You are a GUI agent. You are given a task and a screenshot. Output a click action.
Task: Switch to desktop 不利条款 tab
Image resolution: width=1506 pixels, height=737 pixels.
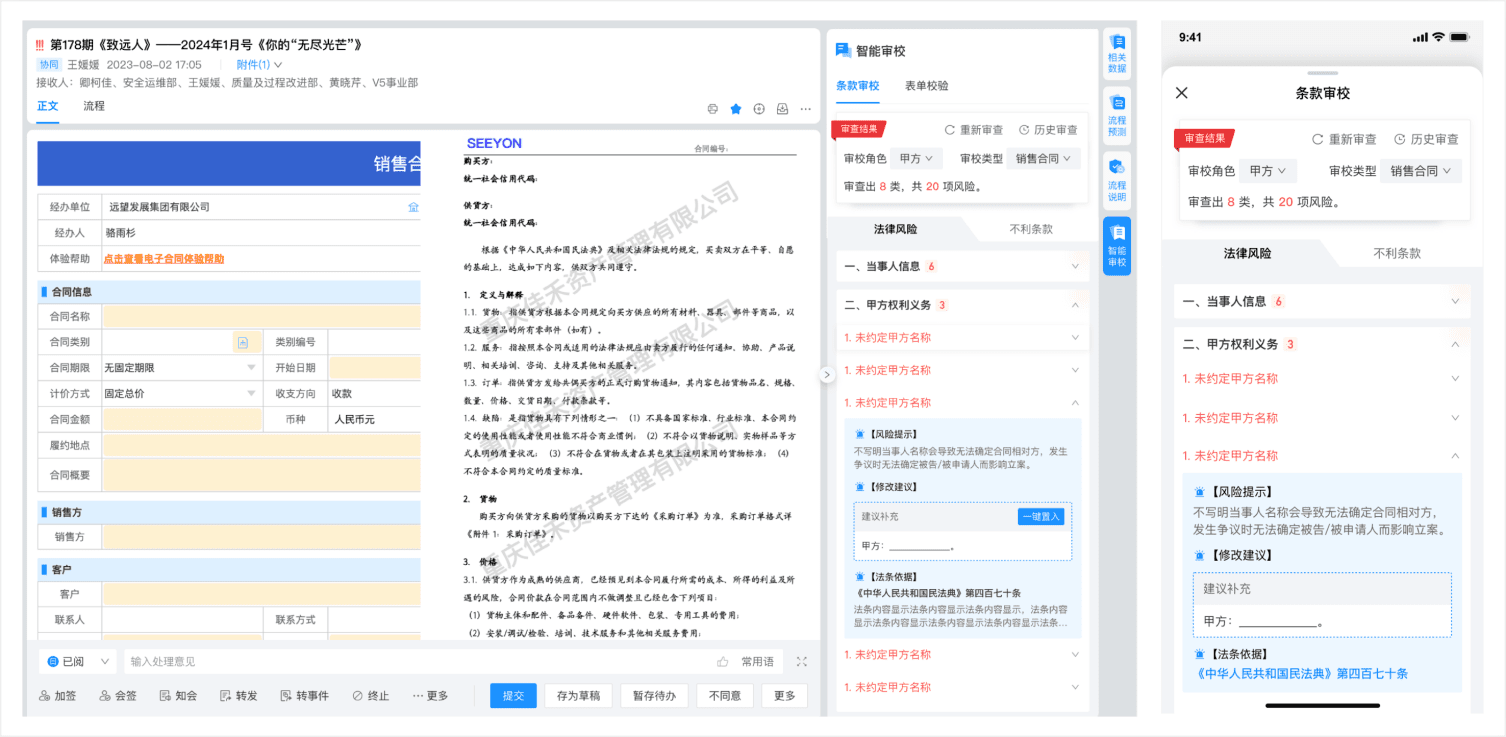click(1031, 229)
